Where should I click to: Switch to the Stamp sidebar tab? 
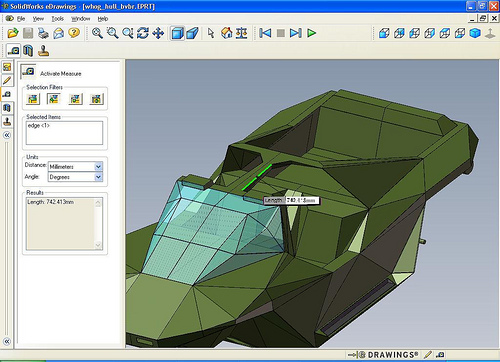click(x=7, y=121)
